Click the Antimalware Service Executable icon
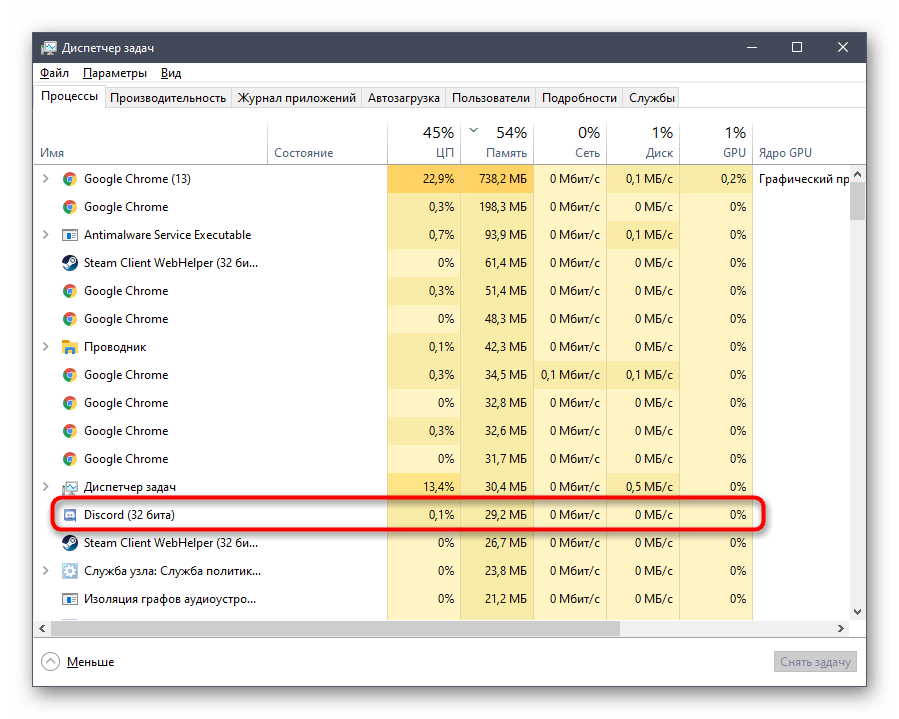This screenshot has height=719, width=899. (x=70, y=235)
